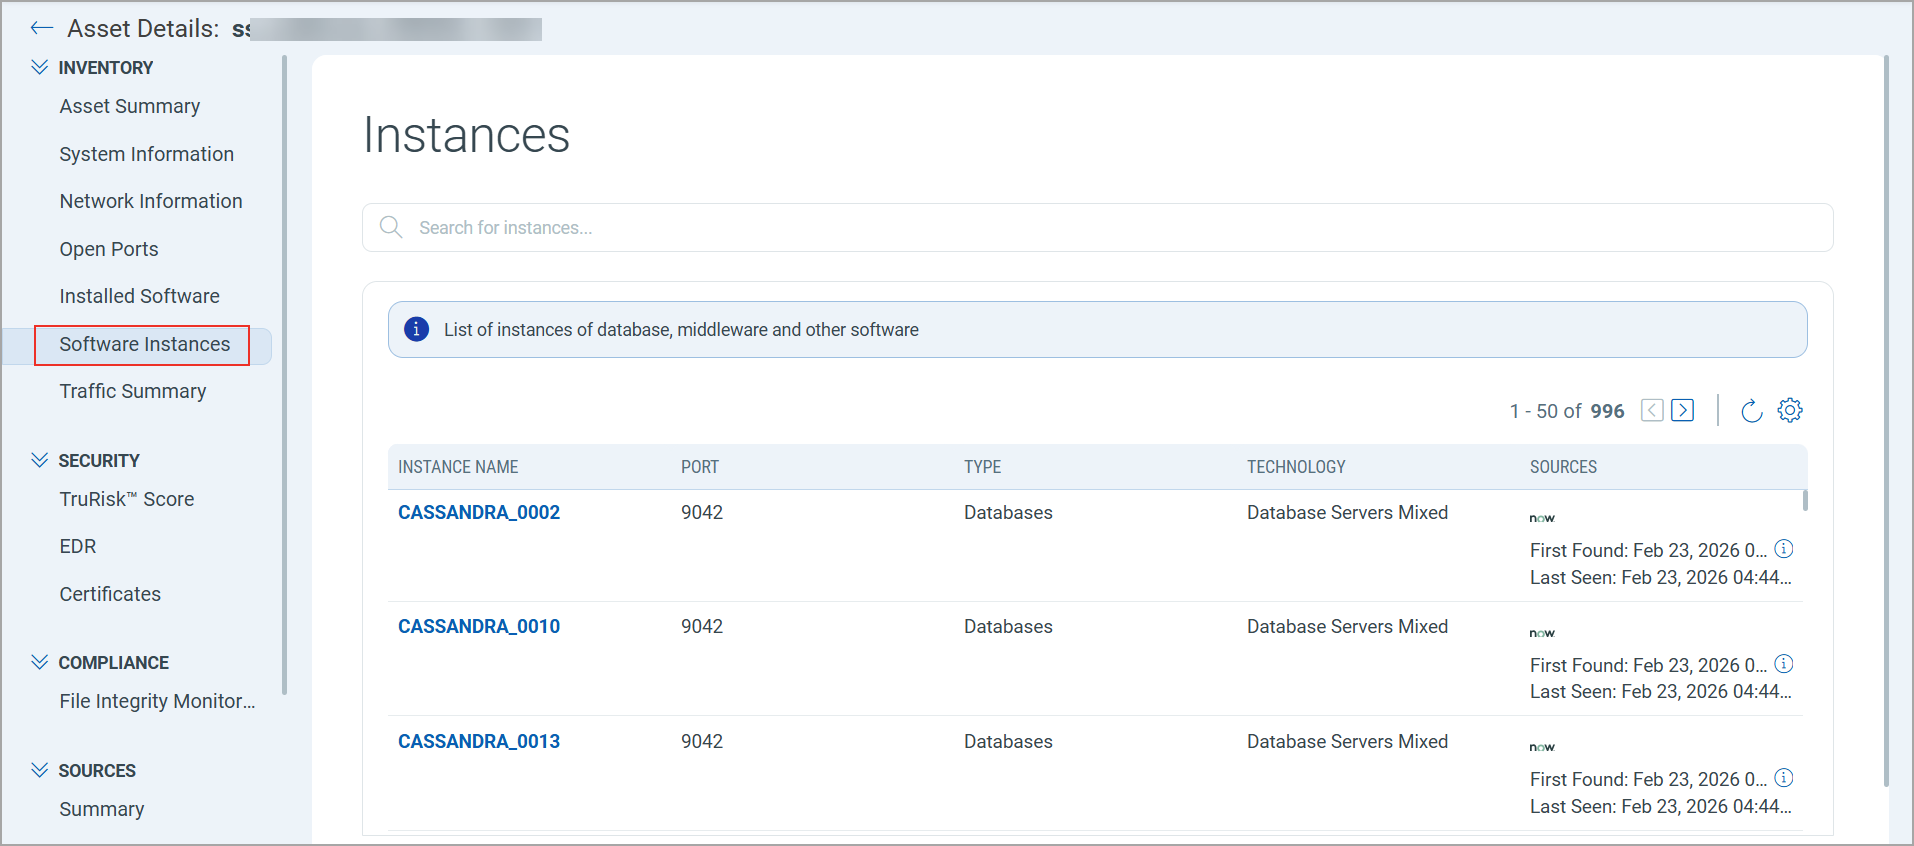Collapse the COMPLIANCE section

pyautogui.click(x=40, y=662)
